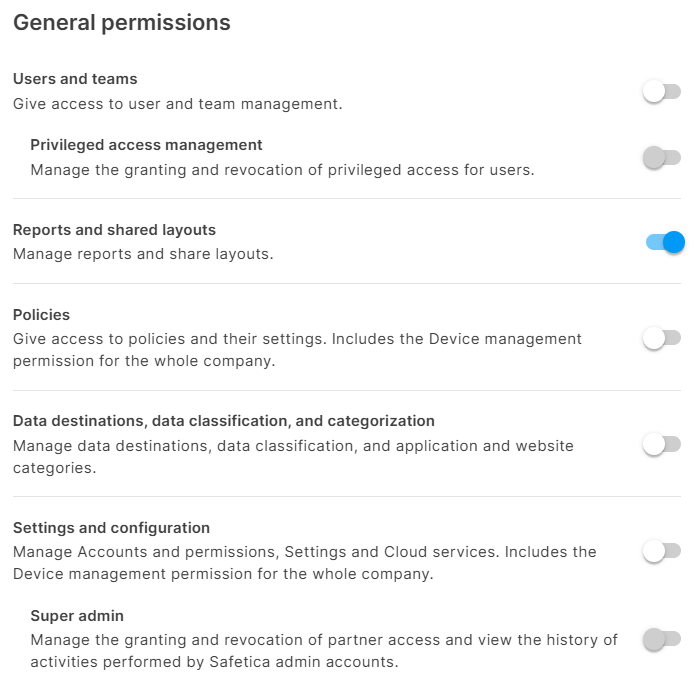Click the General permissions heading

click(122, 22)
